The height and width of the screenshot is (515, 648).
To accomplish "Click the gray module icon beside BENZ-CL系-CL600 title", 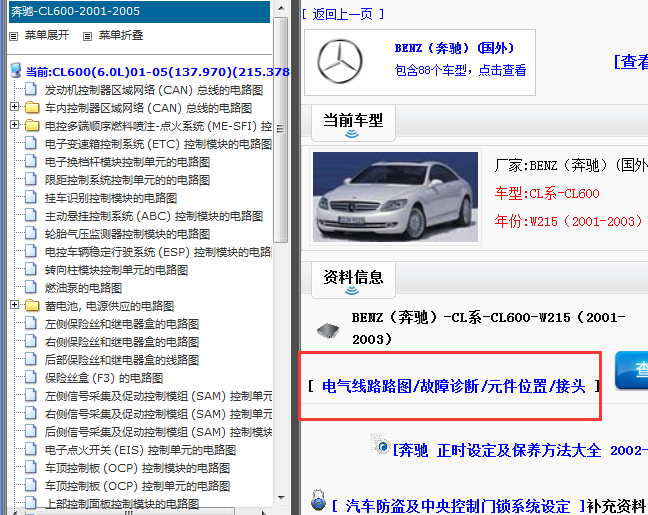I will tap(328, 331).
